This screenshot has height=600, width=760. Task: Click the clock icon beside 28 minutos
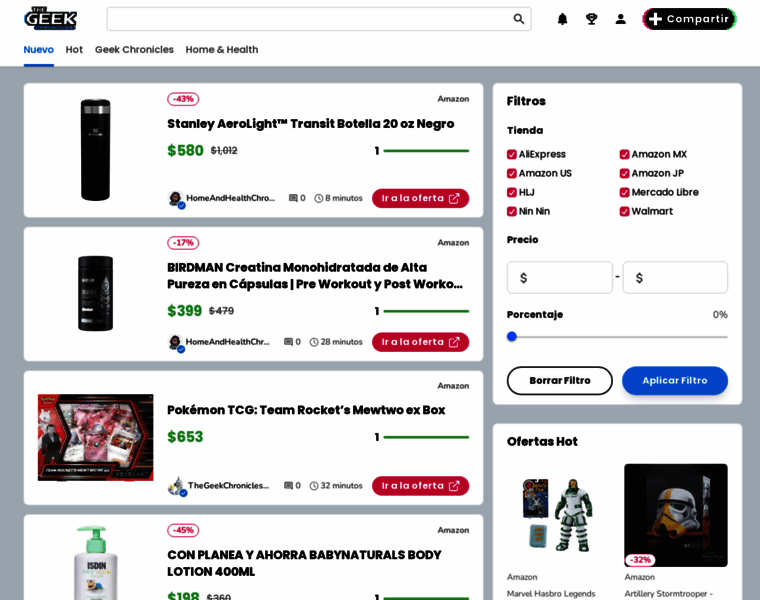314,342
